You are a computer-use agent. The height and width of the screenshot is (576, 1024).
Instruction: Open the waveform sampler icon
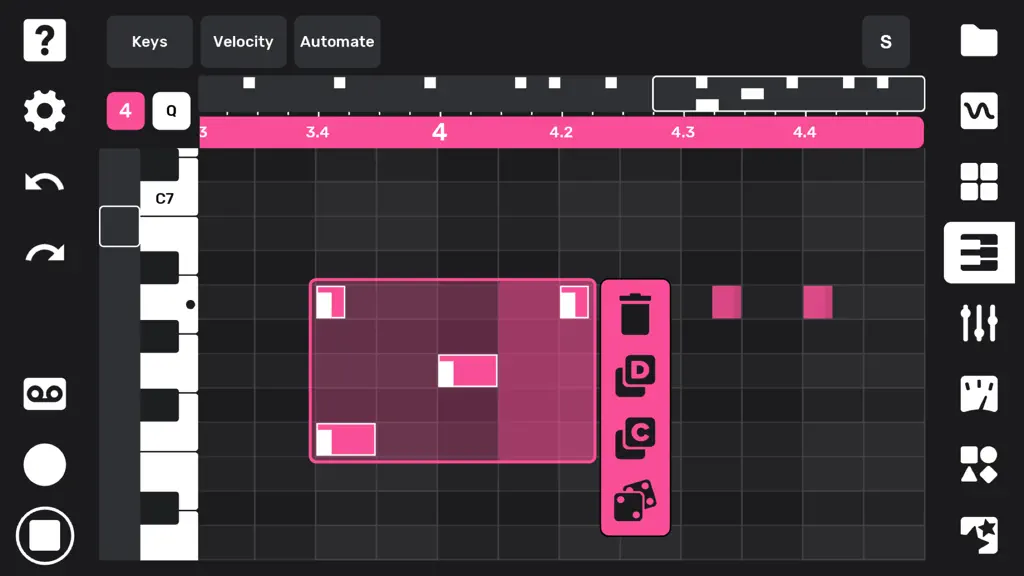point(979,111)
